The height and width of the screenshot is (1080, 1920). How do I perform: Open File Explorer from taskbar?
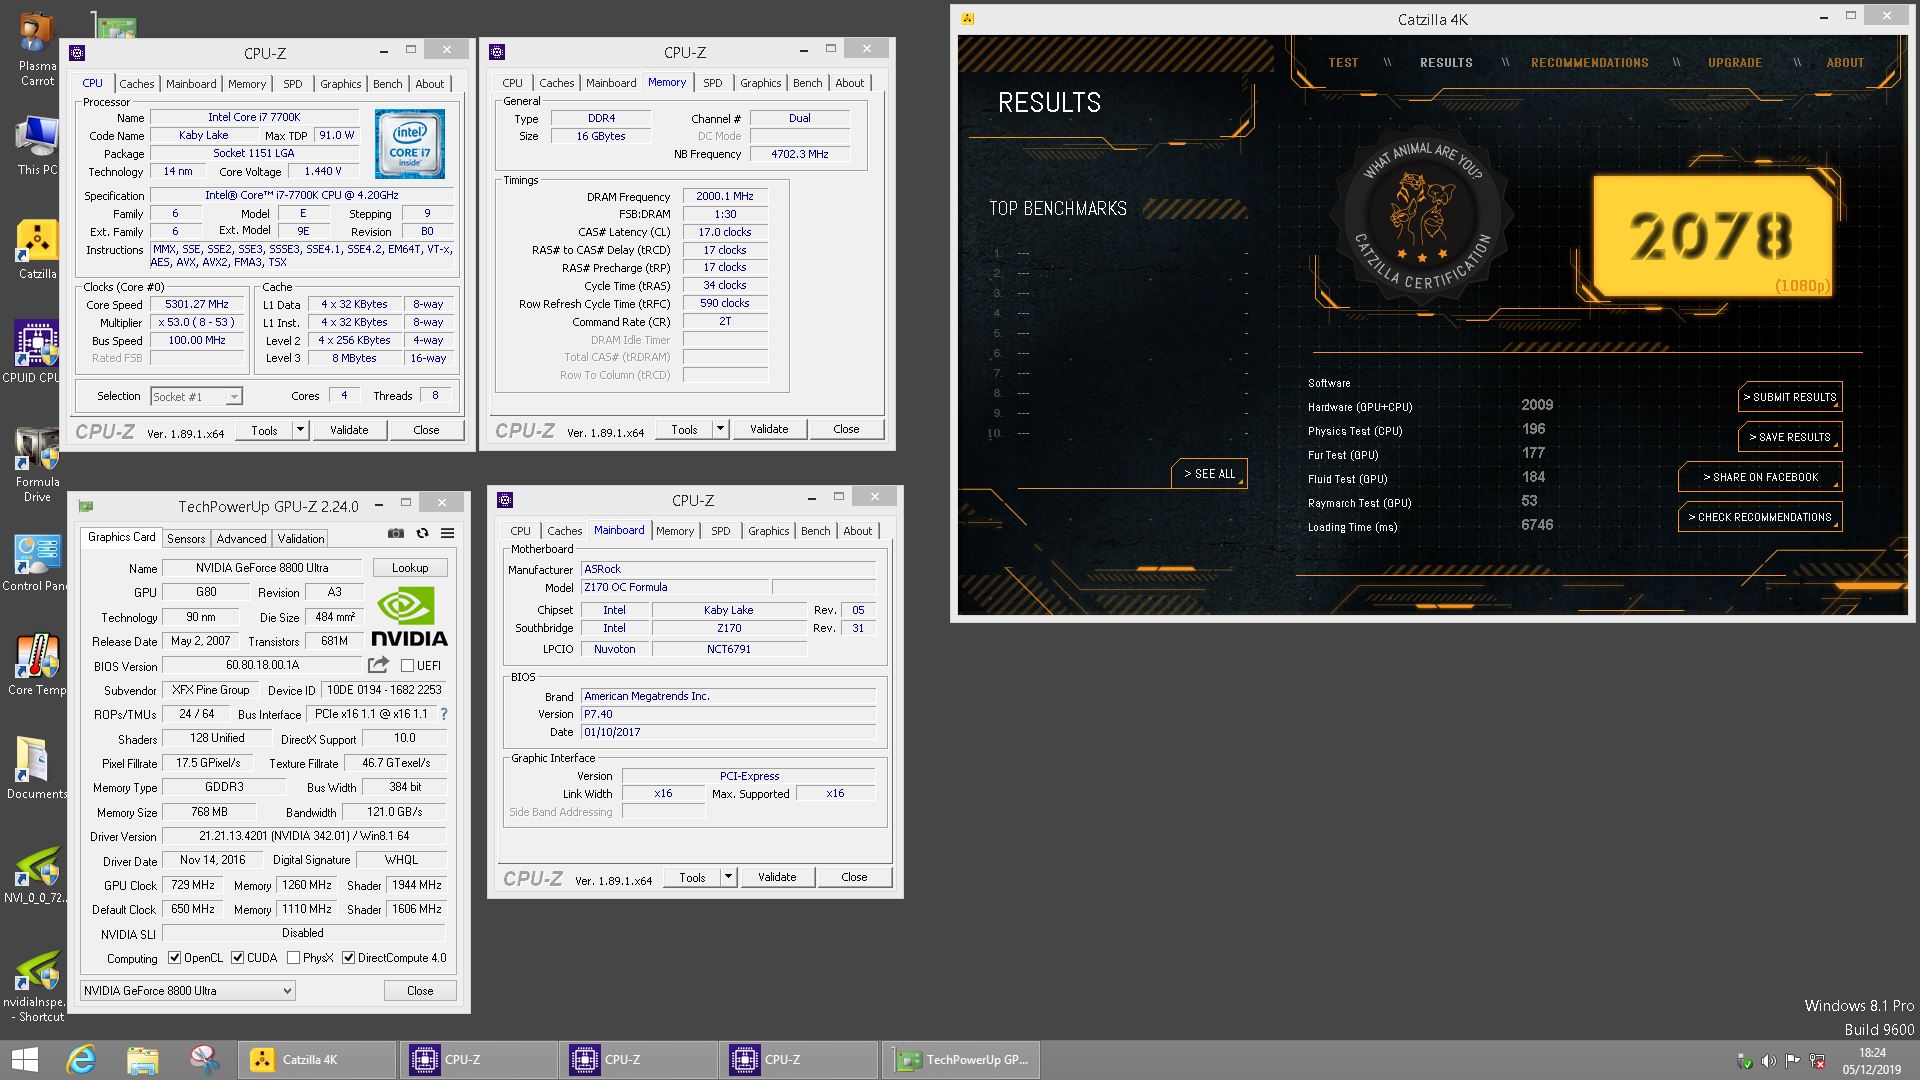tap(142, 1060)
